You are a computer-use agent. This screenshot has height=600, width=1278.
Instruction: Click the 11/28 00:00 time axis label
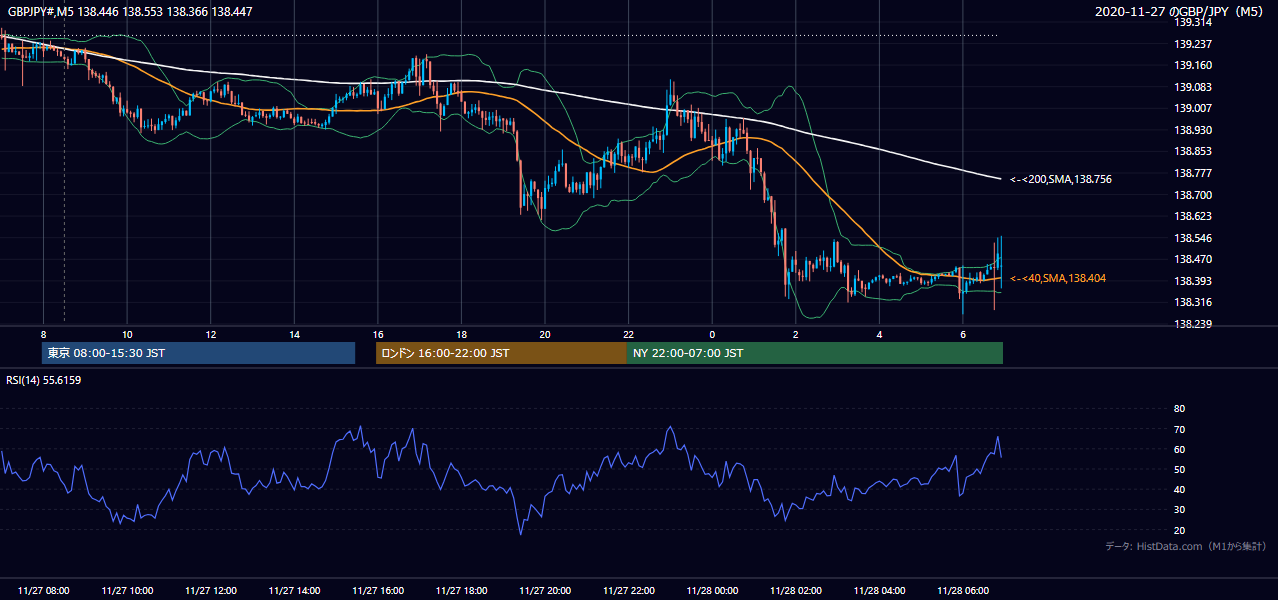point(712,591)
